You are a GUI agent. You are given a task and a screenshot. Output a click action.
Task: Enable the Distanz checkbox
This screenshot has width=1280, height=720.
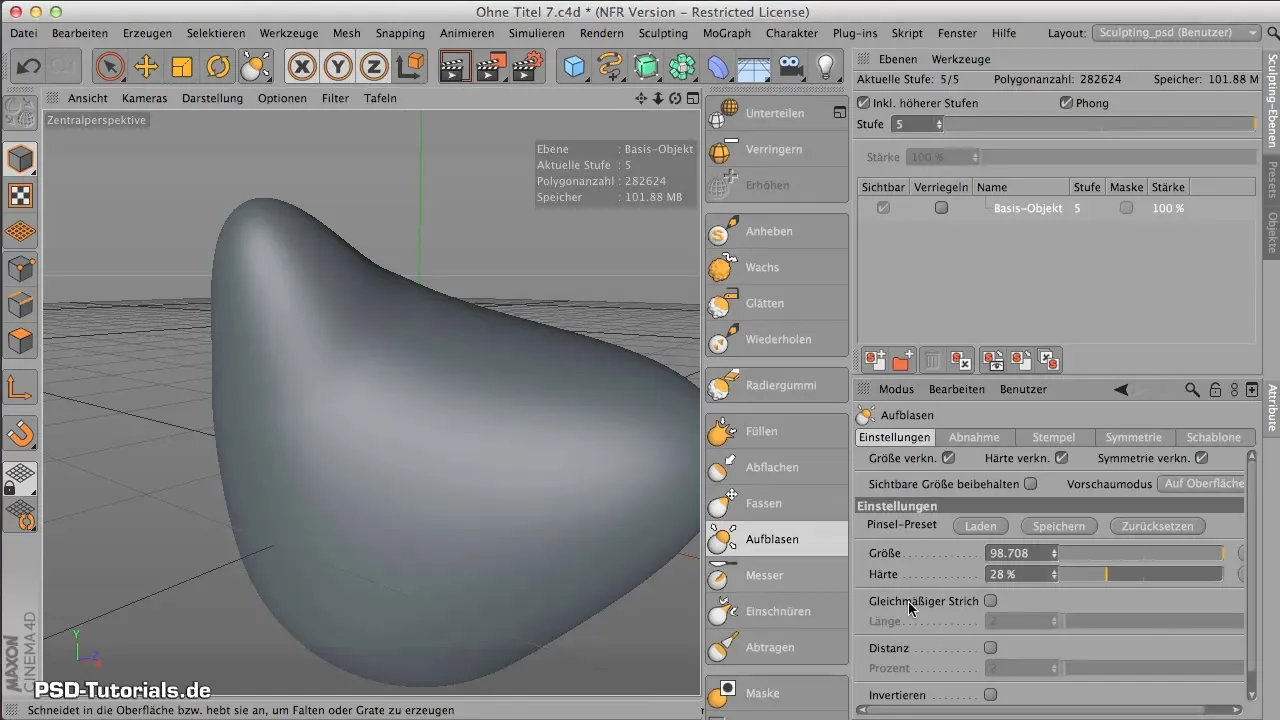991,648
